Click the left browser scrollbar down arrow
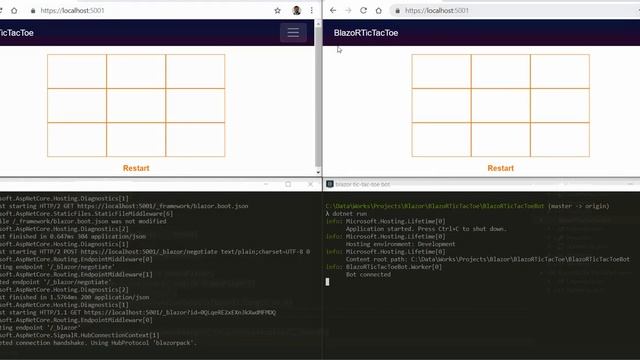The width and height of the screenshot is (640, 360). click(x=318, y=173)
